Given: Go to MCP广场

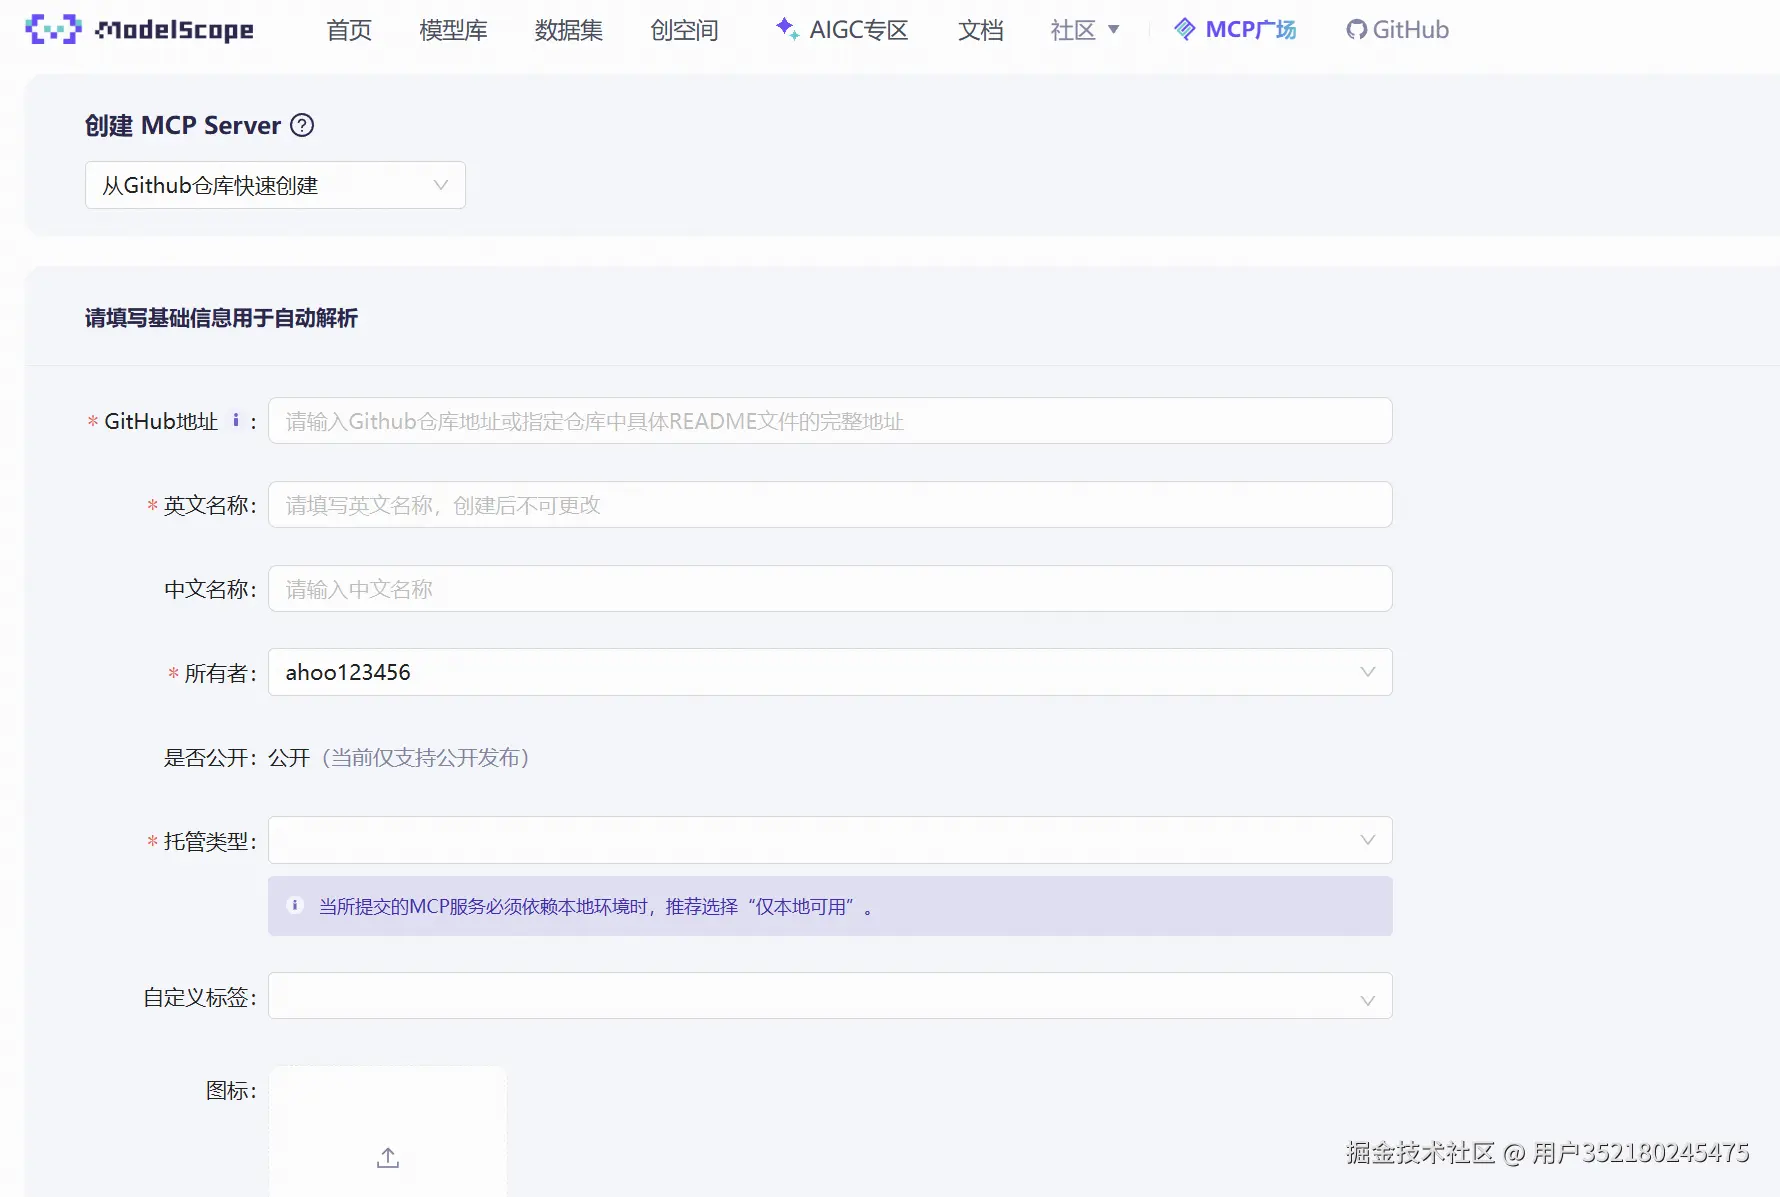Looking at the screenshot, I should tap(1235, 30).
